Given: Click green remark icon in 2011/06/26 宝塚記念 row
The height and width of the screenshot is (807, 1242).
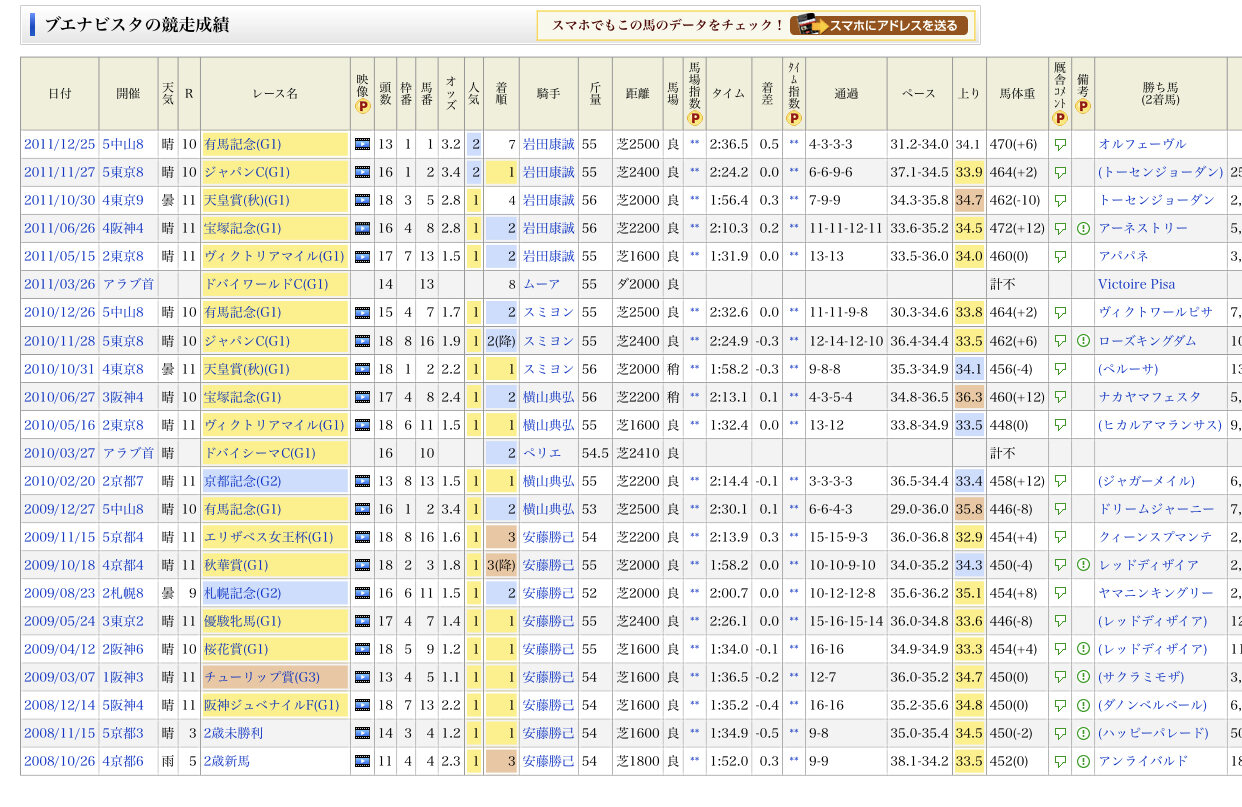Looking at the screenshot, I should [x=1082, y=228].
